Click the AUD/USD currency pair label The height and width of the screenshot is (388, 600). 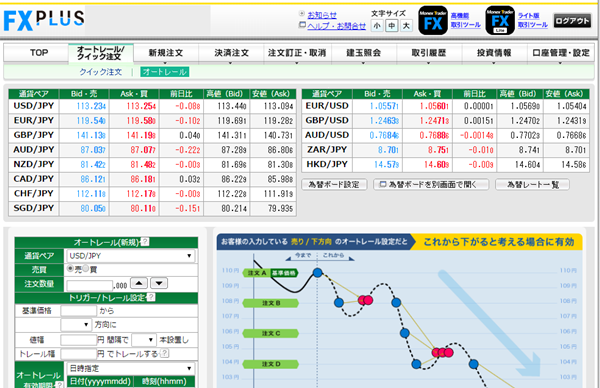[327, 135]
